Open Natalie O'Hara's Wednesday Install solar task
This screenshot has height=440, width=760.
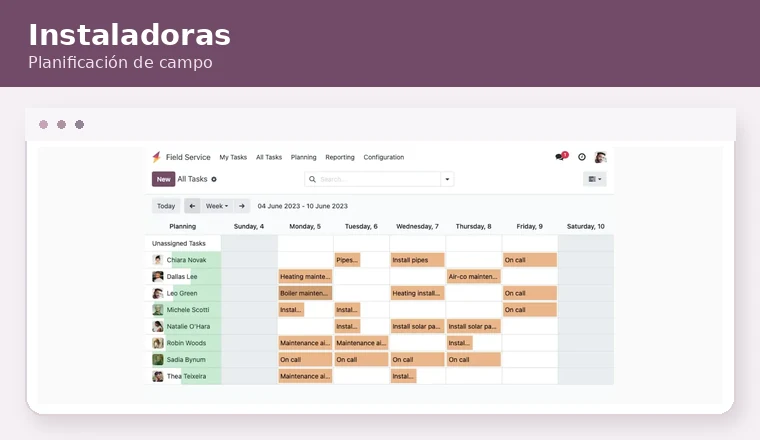click(x=417, y=326)
